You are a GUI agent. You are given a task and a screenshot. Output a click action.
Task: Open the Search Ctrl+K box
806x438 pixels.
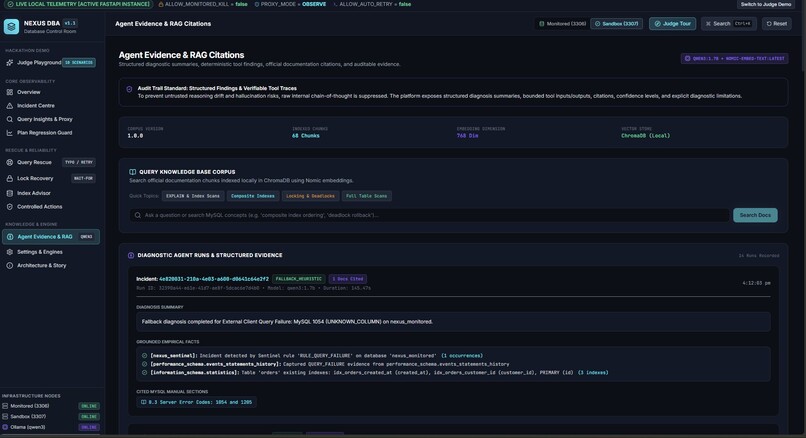[728, 24]
